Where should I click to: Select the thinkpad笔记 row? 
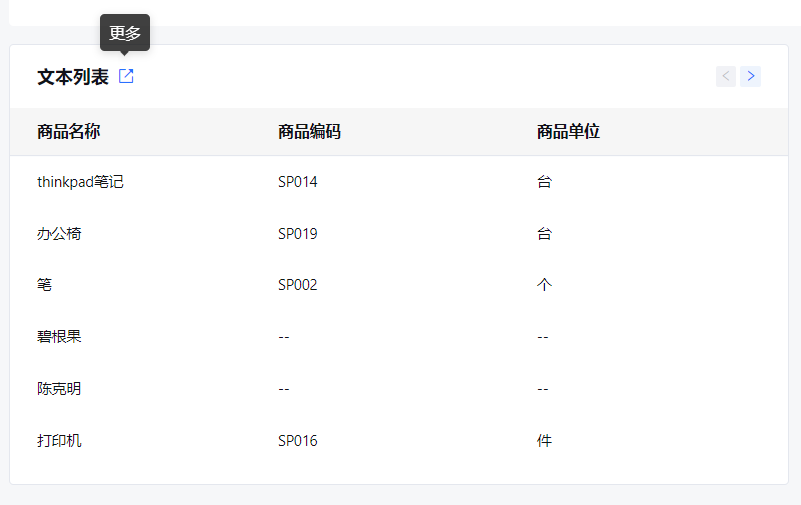[399, 182]
